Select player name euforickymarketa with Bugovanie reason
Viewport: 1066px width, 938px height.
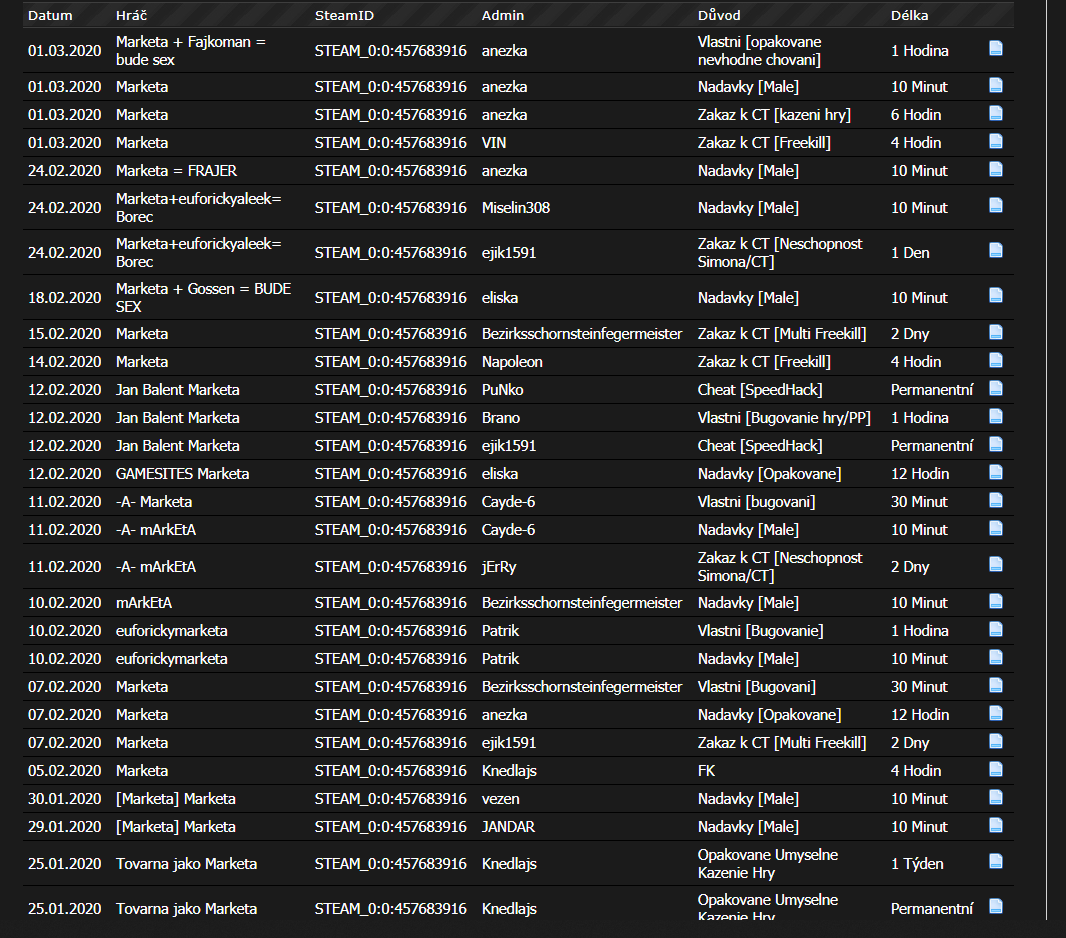pyautogui.click(x=171, y=630)
